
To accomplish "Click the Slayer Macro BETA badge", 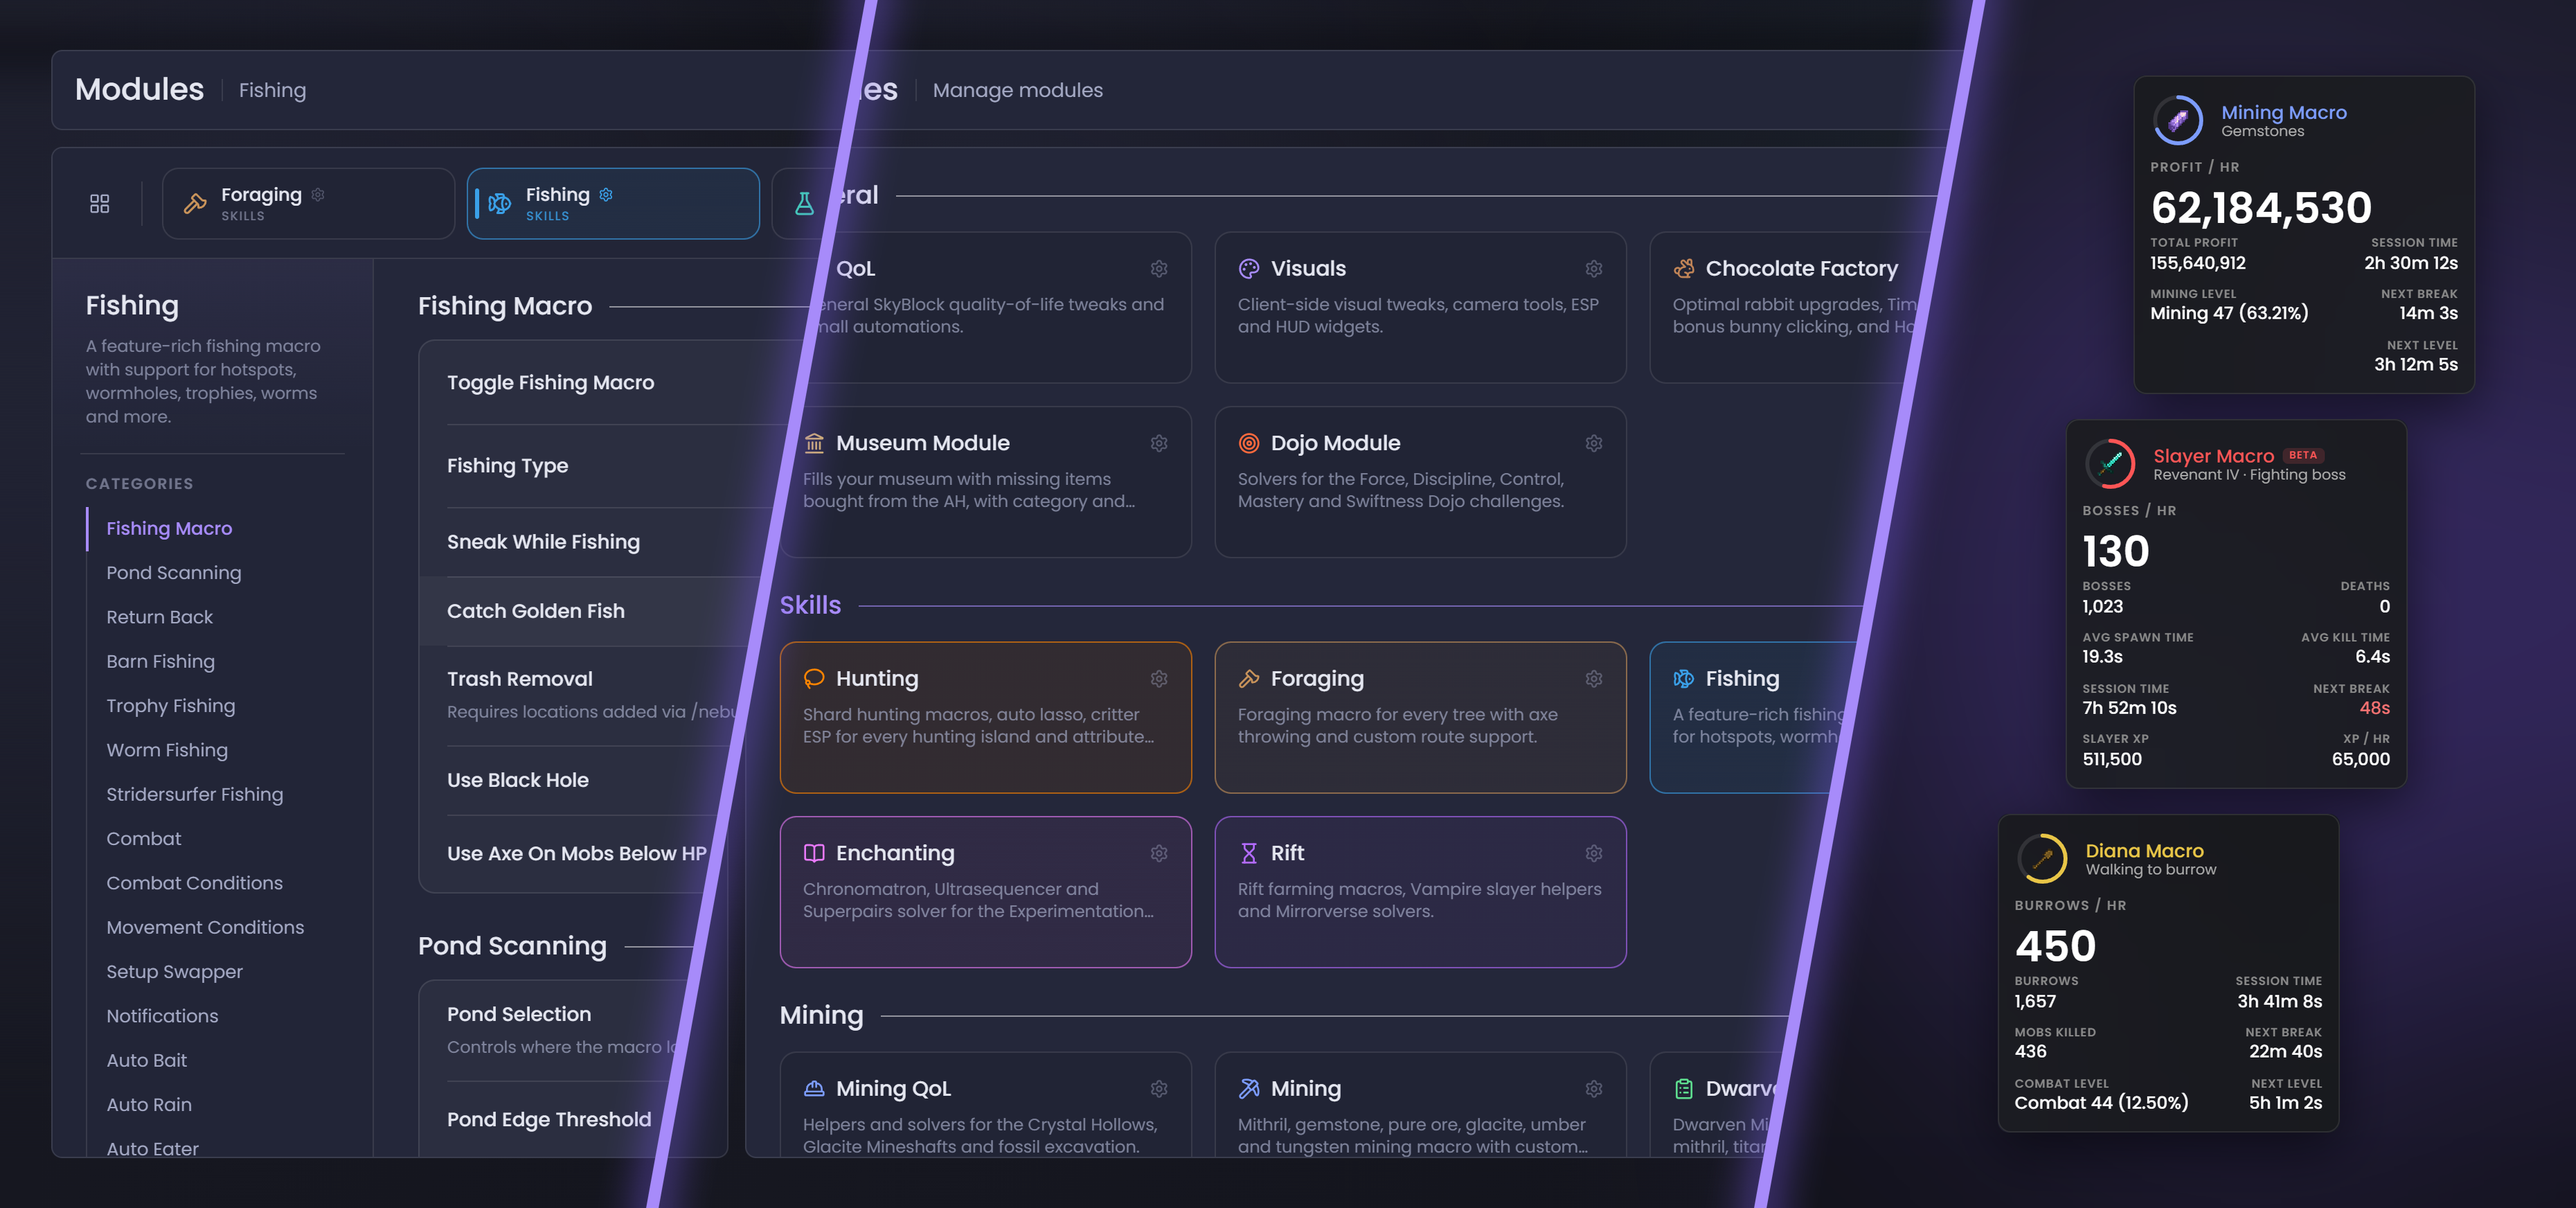I will [x=2303, y=455].
